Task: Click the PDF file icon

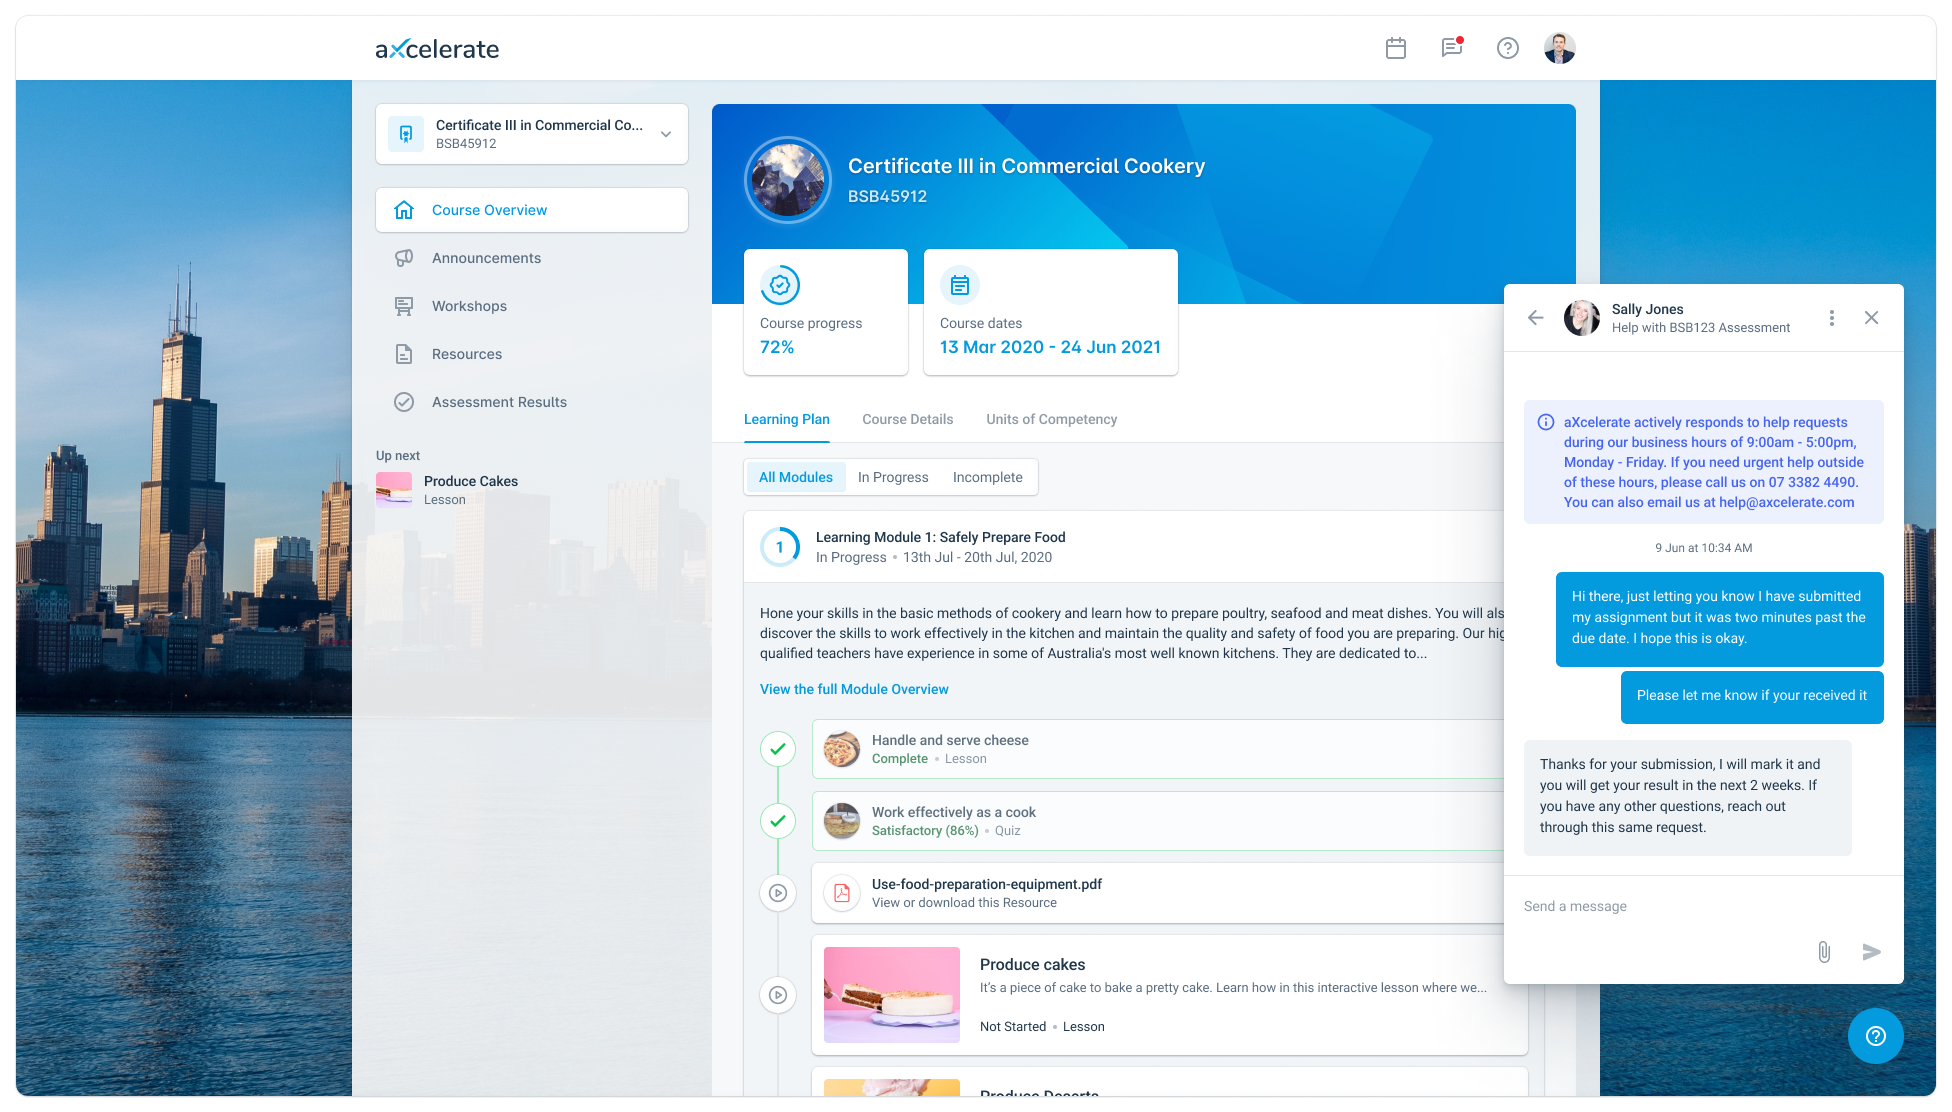Action: [842, 893]
